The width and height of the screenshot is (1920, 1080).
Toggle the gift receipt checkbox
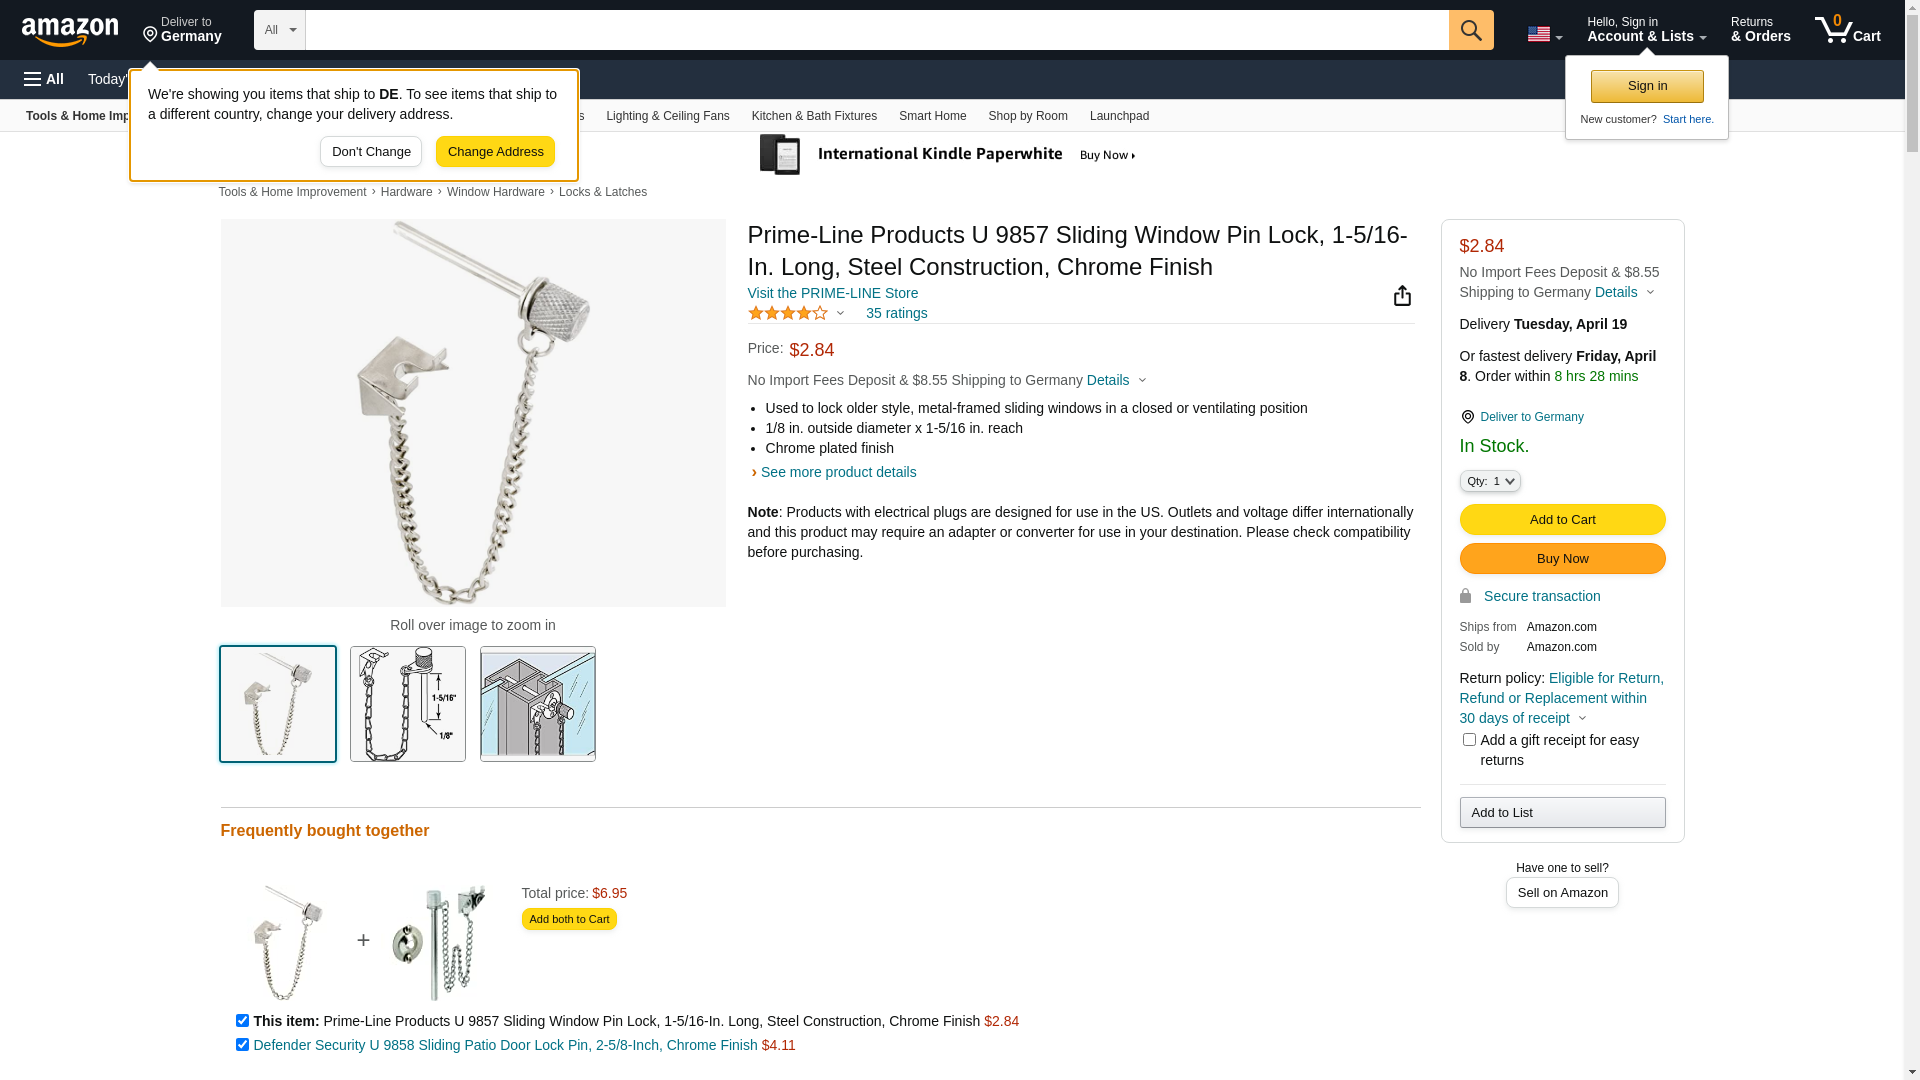1469,740
